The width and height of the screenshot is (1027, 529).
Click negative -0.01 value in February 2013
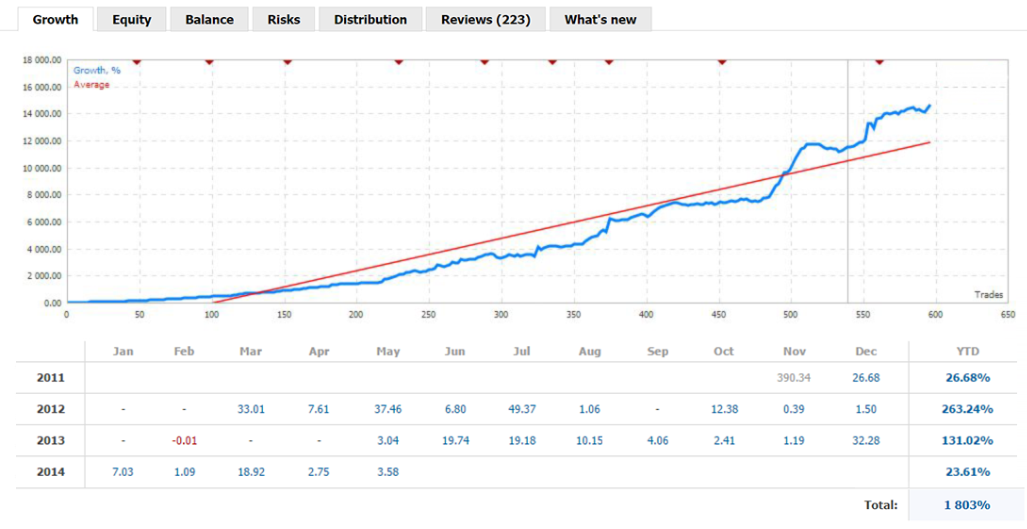[185, 440]
